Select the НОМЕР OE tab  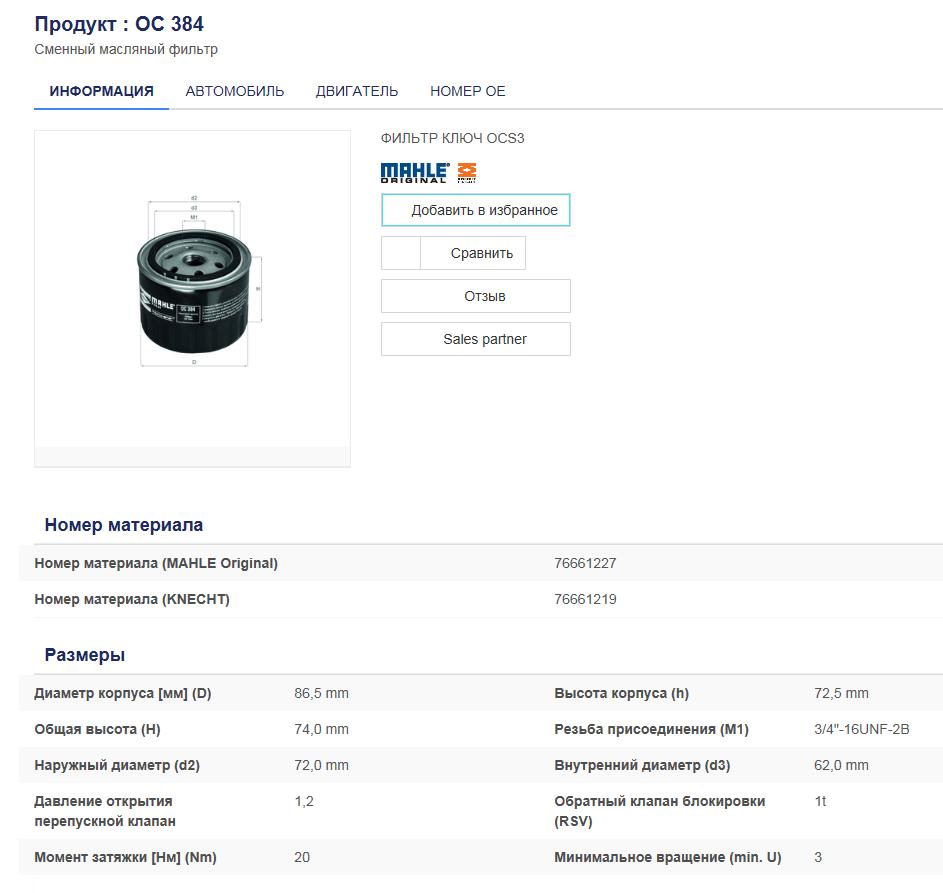pyautogui.click(x=468, y=91)
